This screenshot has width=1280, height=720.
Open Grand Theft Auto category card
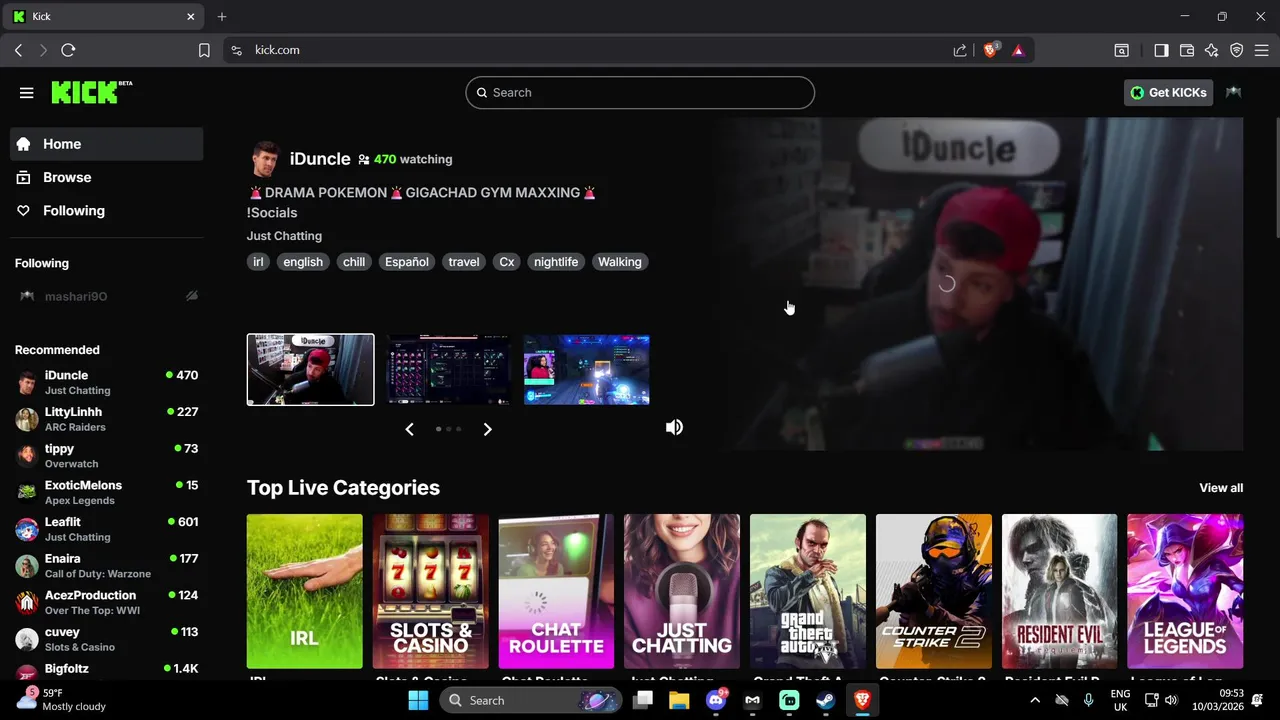pos(808,591)
